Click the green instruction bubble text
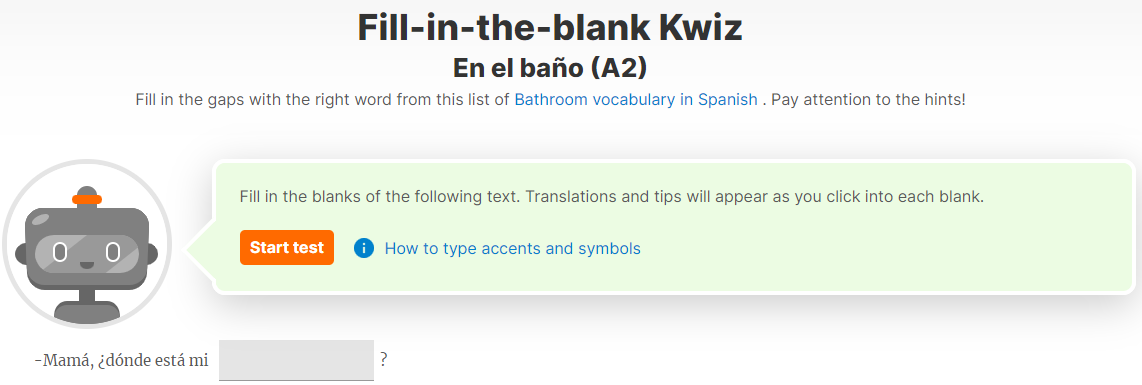Image resolution: width=1142 pixels, height=385 pixels. (612, 197)
